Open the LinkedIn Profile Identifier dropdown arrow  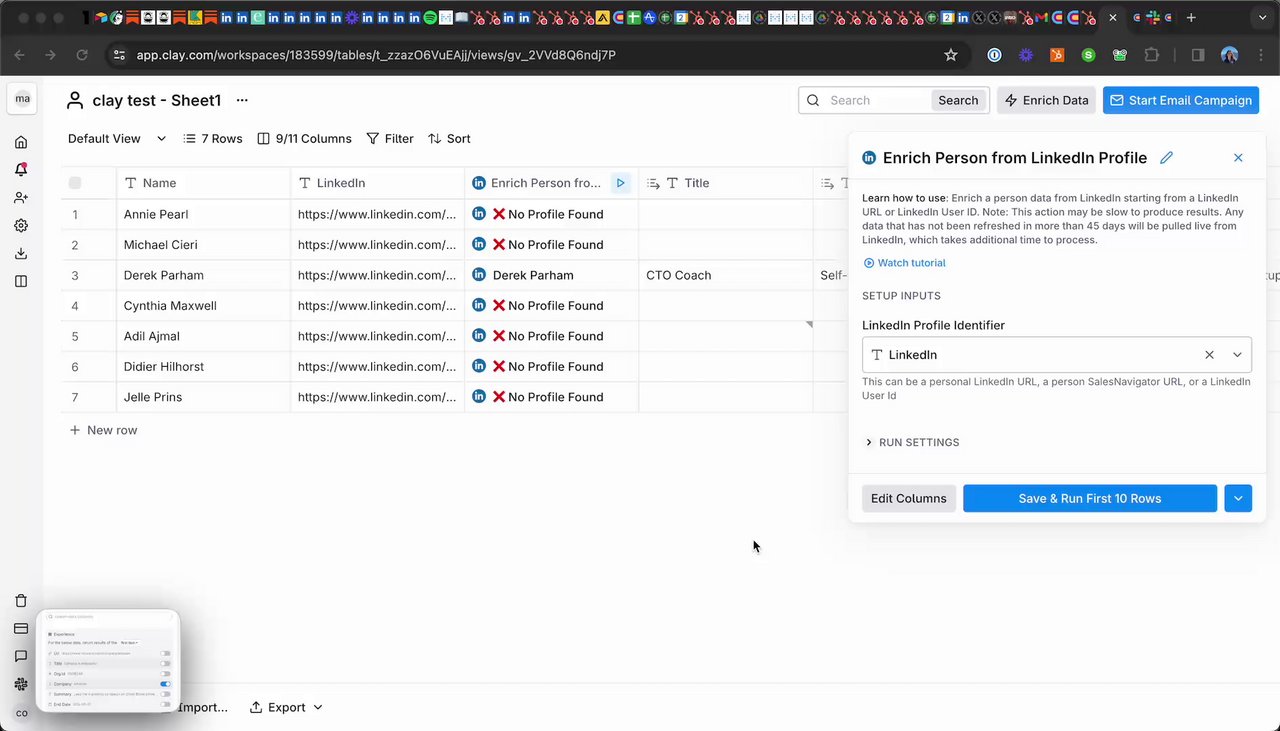coord(1237,355)
